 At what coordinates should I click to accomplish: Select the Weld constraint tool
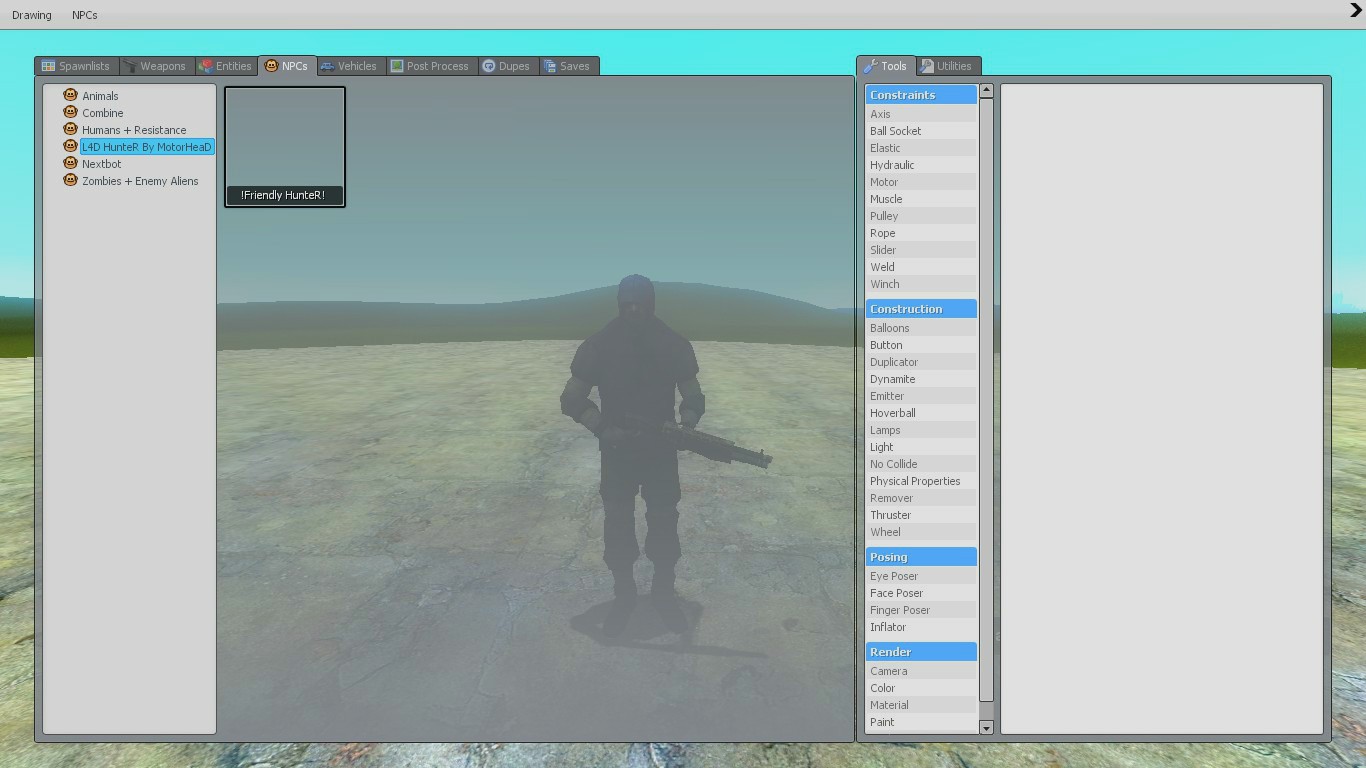882,266
